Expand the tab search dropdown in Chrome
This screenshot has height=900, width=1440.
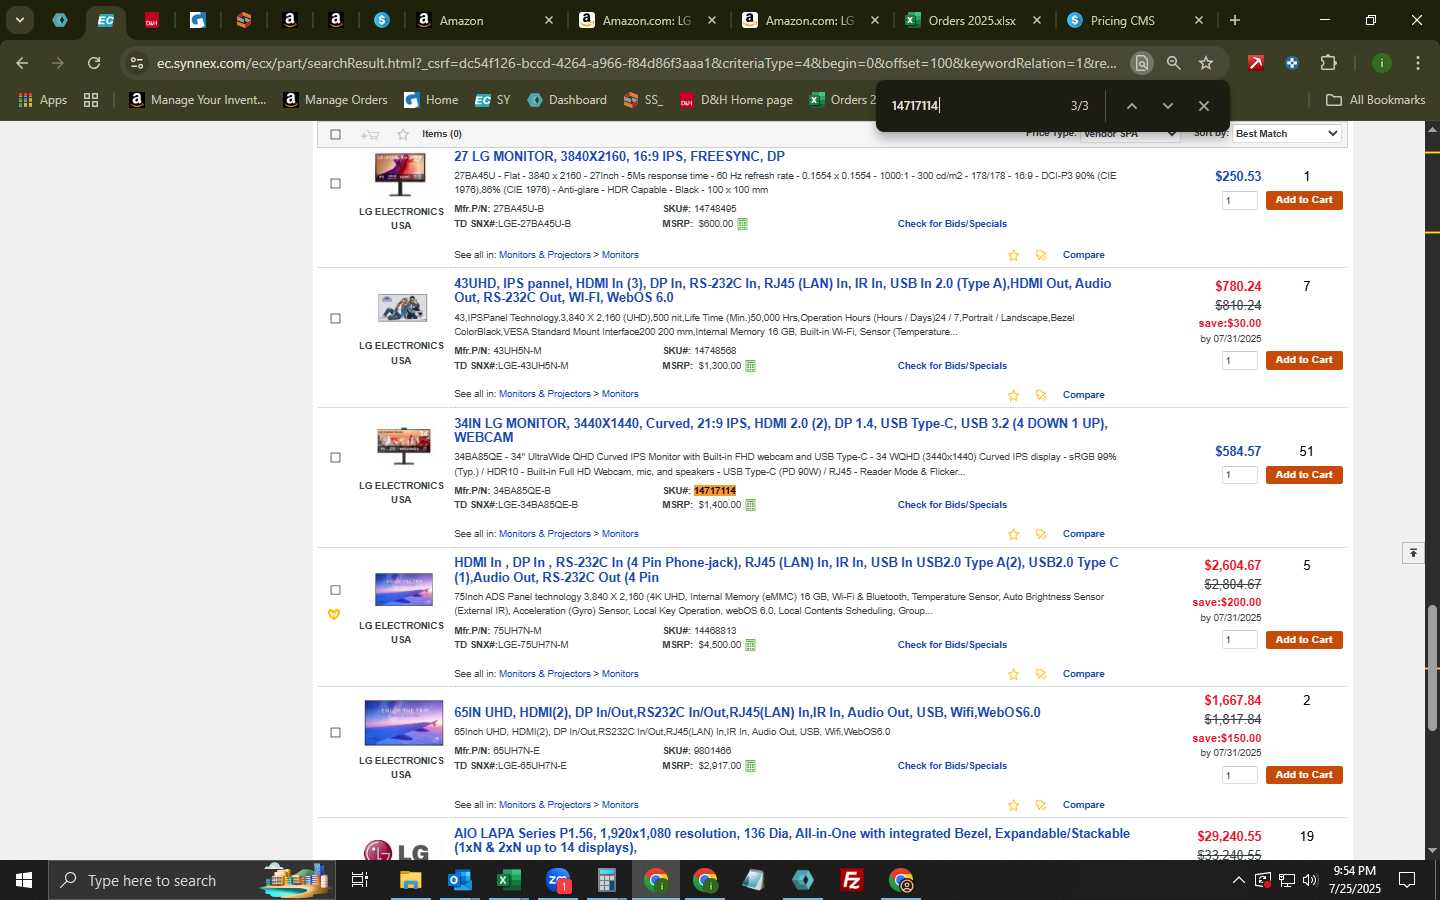(x=19, y=20)
